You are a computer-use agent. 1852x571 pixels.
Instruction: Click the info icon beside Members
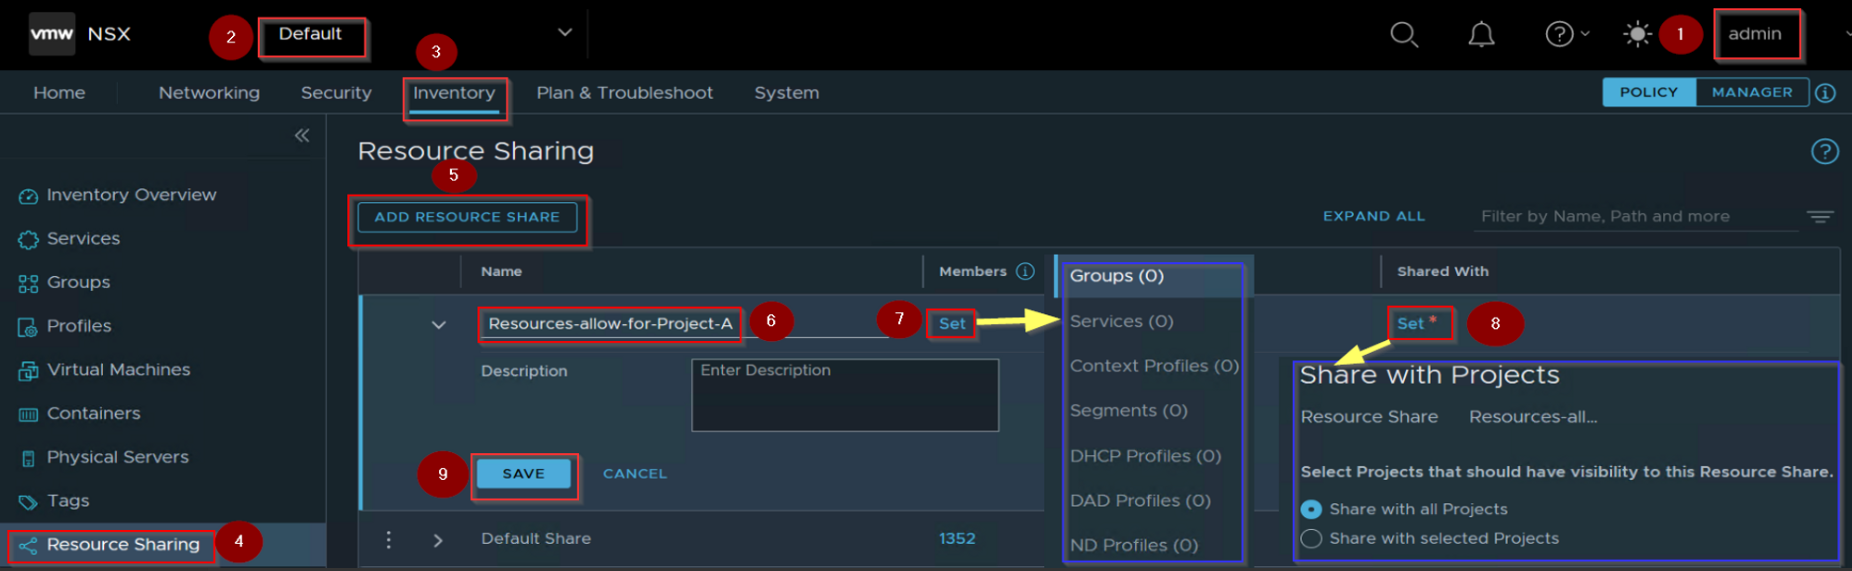coord(1025,271)
